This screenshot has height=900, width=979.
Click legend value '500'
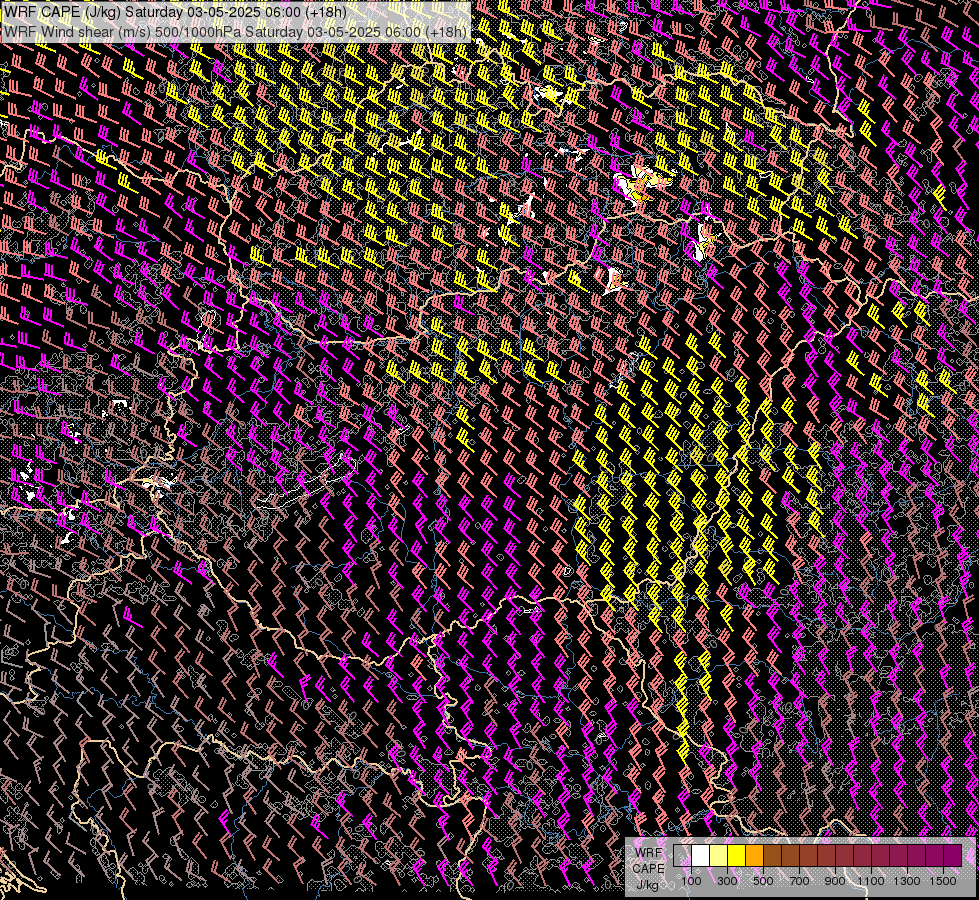pos(763,881)
